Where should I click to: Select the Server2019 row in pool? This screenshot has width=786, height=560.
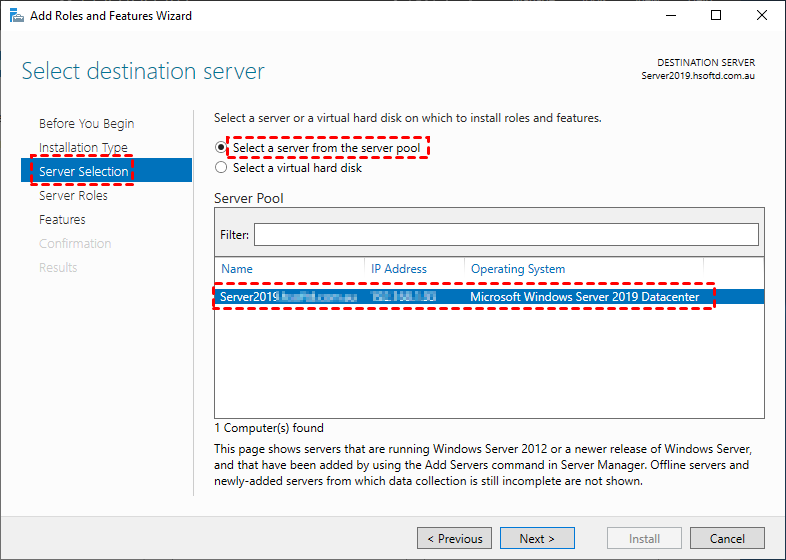[462, 297]
